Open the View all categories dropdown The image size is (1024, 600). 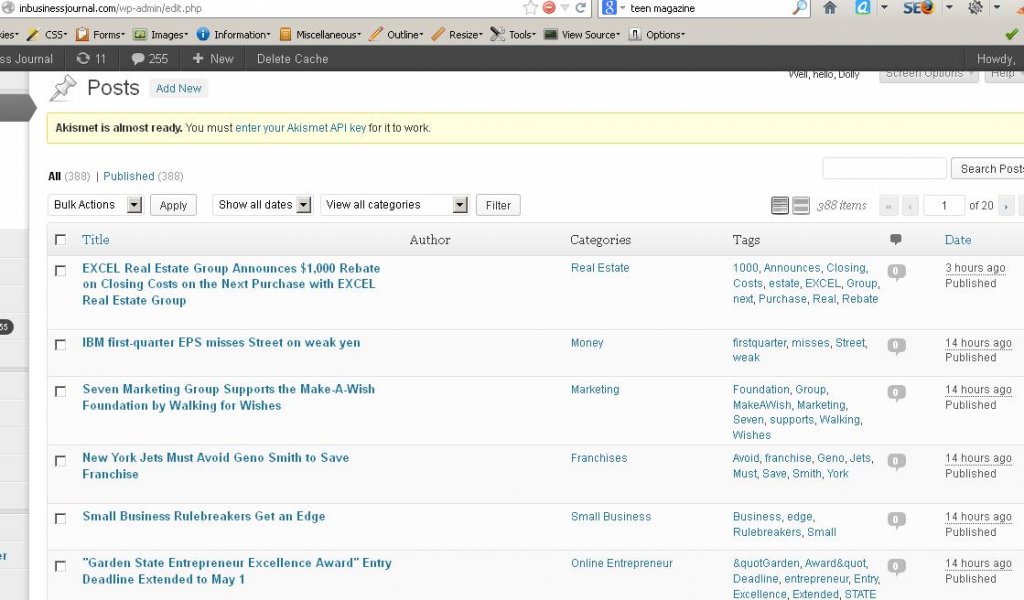[x=394, y=205]
